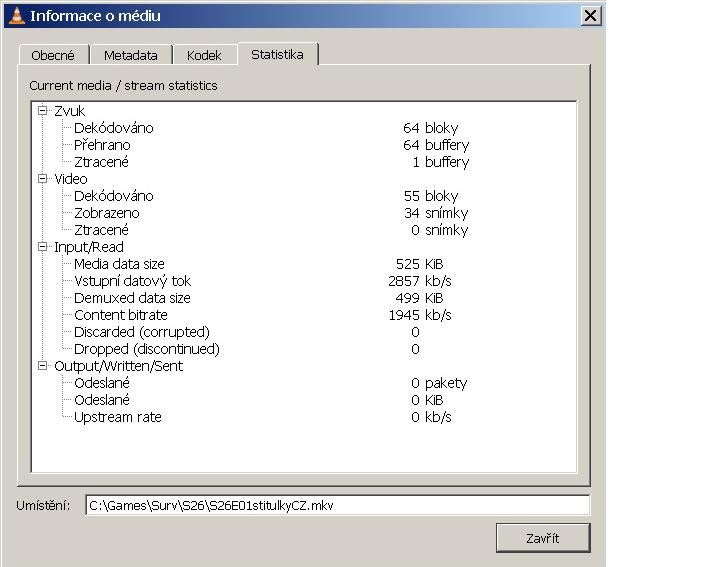Switch to the Obecné tab
Image resolution: width=721 pixels, height=567 pixels.
coord(53,56)
